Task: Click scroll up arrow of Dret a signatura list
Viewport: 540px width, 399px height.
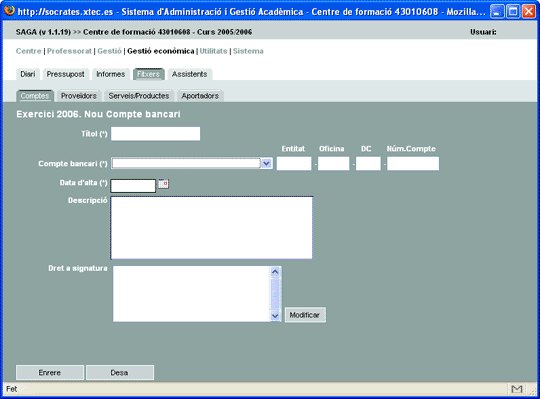Action: [x=275, y=272]
